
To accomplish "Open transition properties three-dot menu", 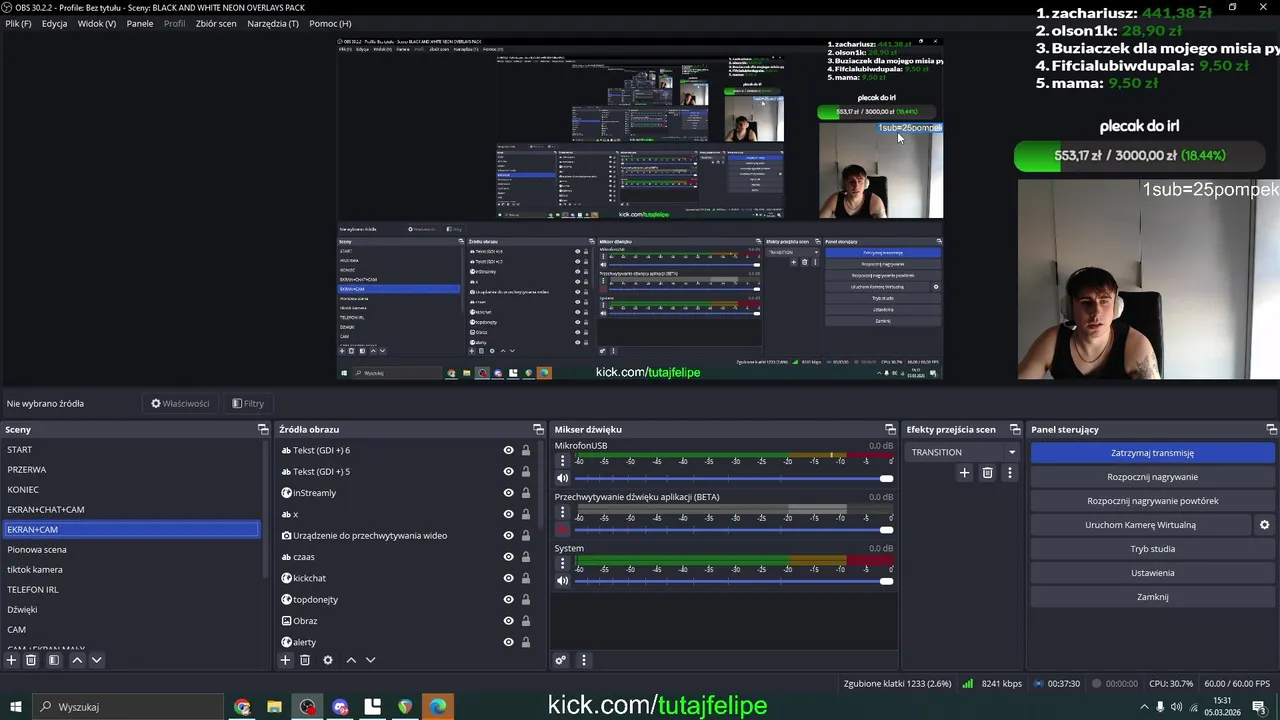I will pyautogui.click(x=1009, y=473).
